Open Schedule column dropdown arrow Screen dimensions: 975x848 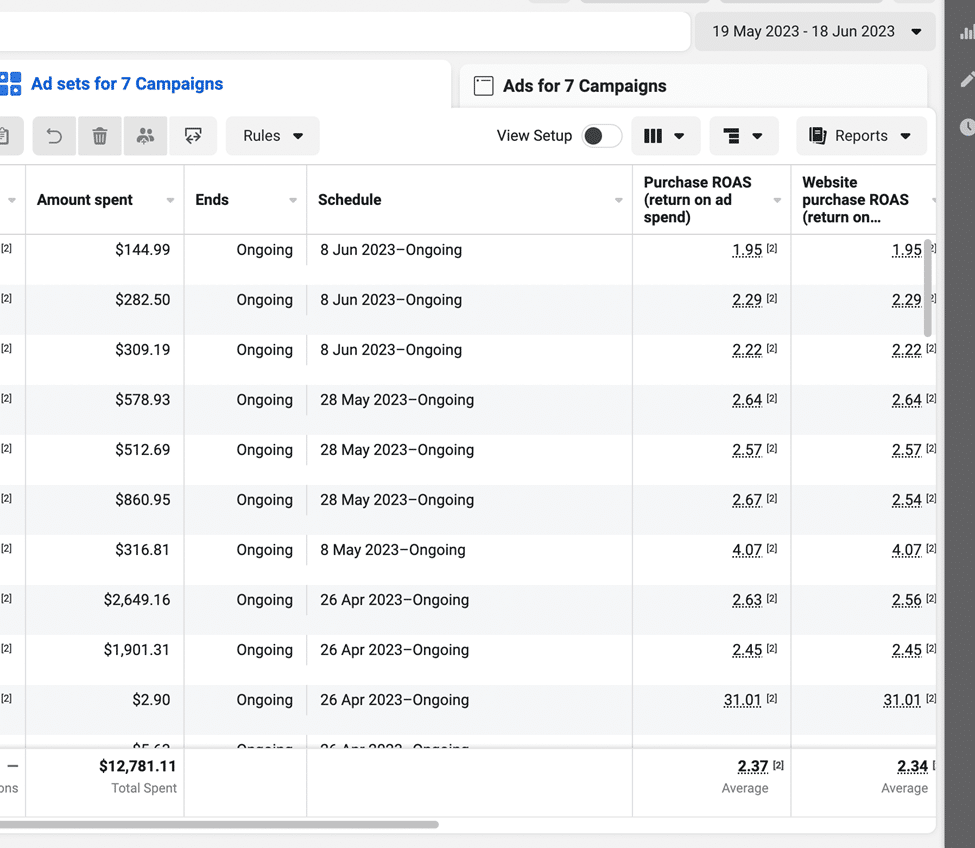[x=619, y=200]
